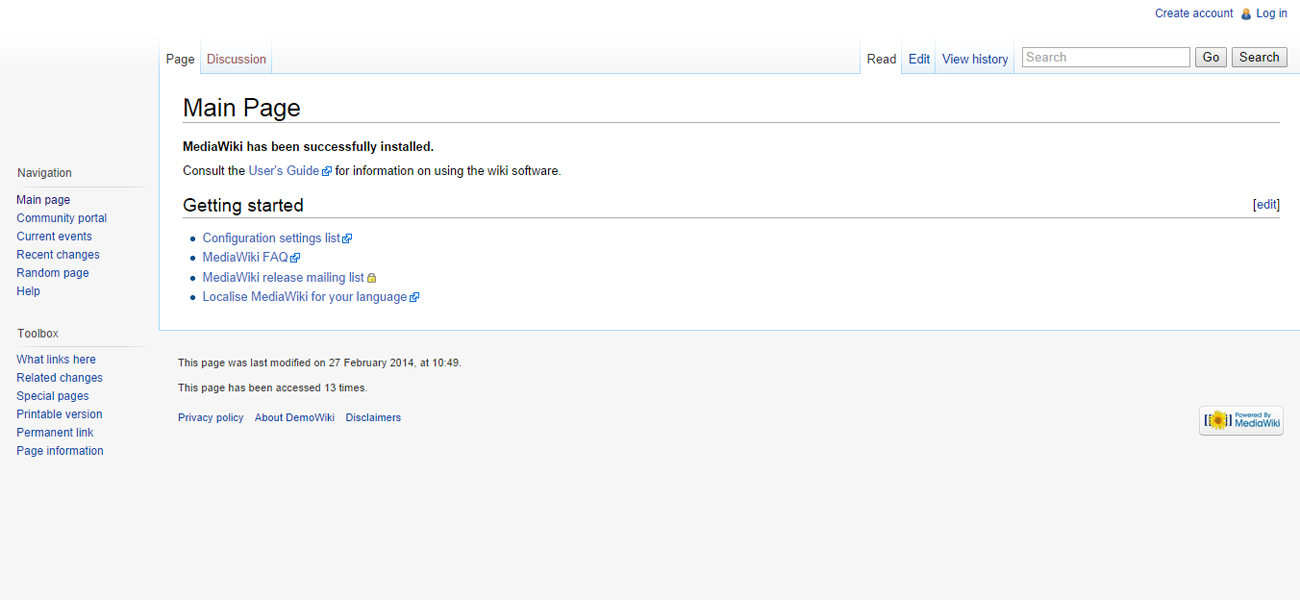Edit the Getting started section
The image size is (1300, 600).
coord(1266,204)
